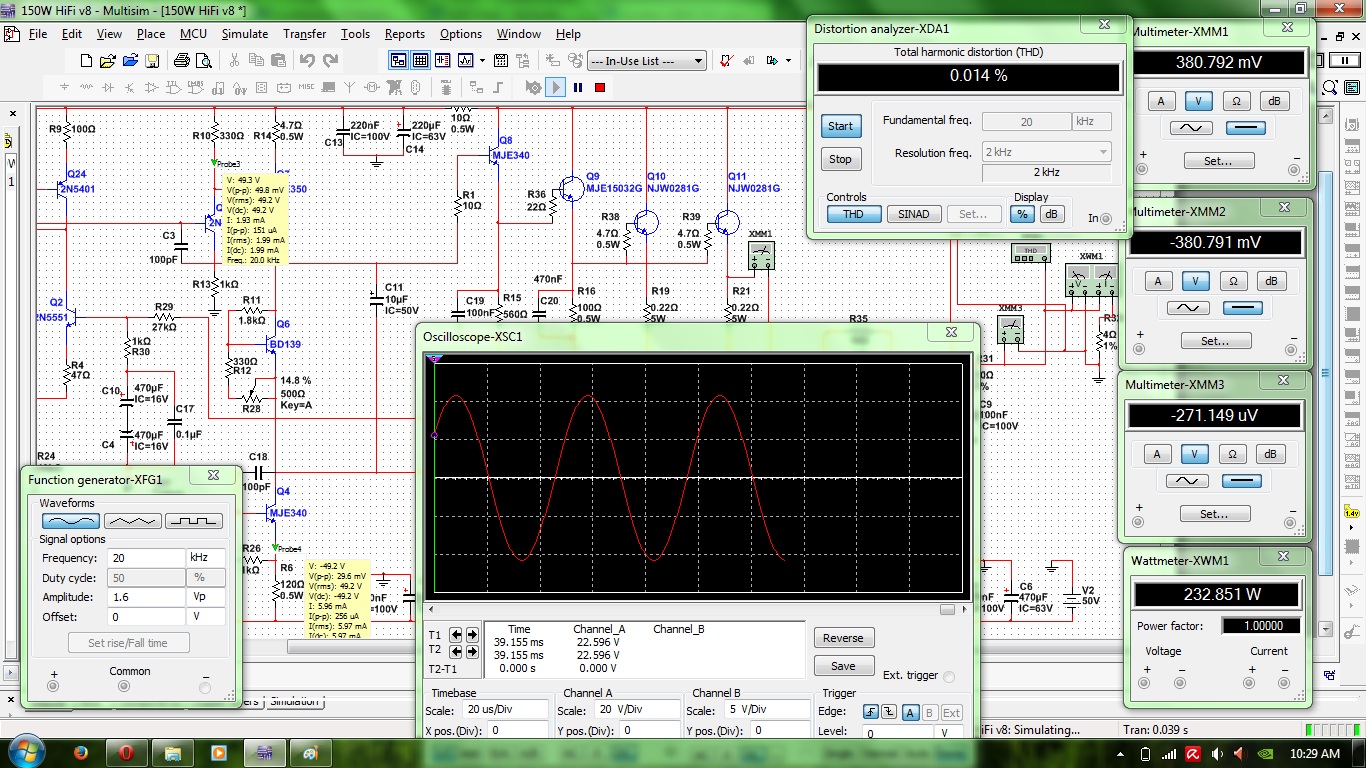This screenshot has width=1366, height=768.
Task: Place a transistor component from toolbar
Action: (130, 87)
